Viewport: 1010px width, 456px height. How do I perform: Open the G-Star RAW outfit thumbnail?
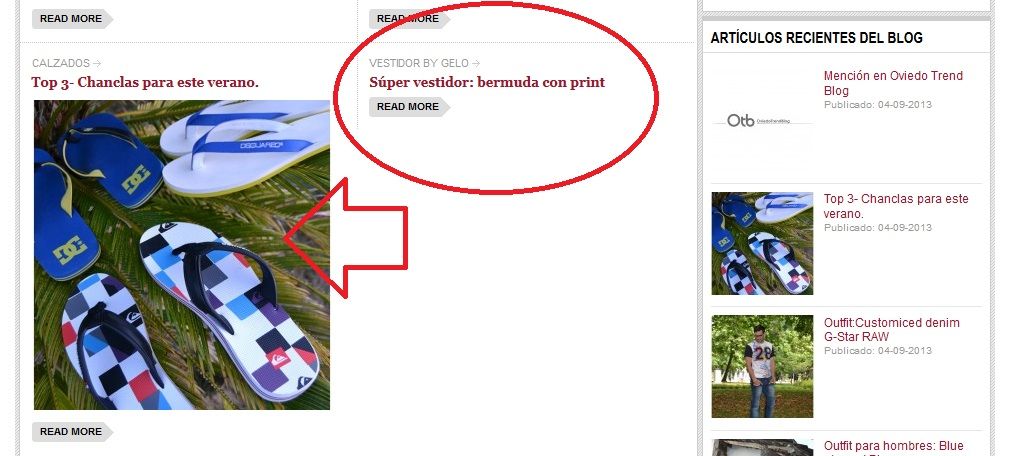[x=762, y=366]
